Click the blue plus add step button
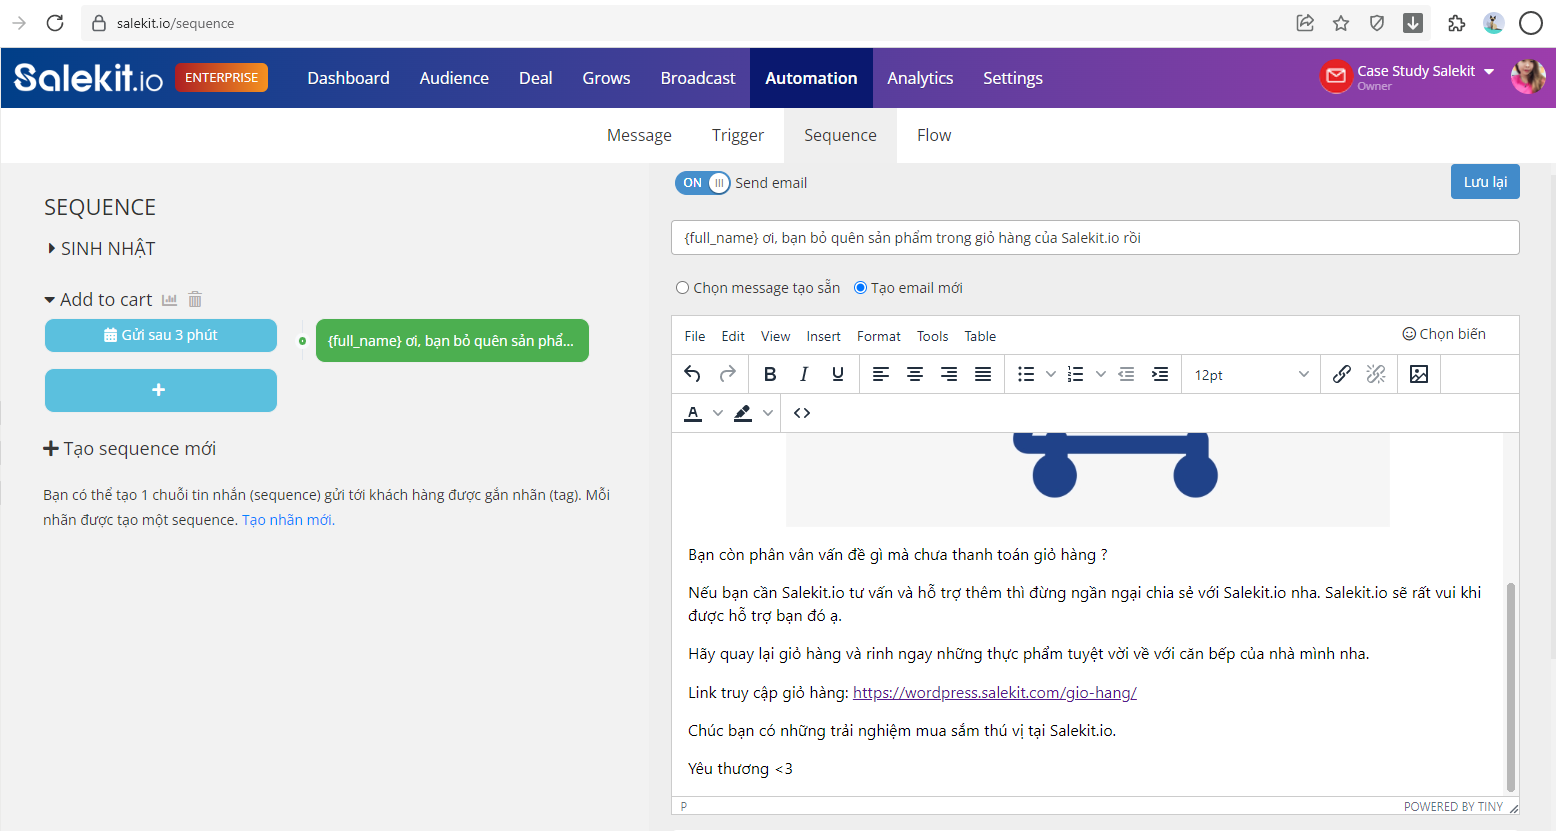This screenshot has height=831, width=1556. [x=161, y=390]
